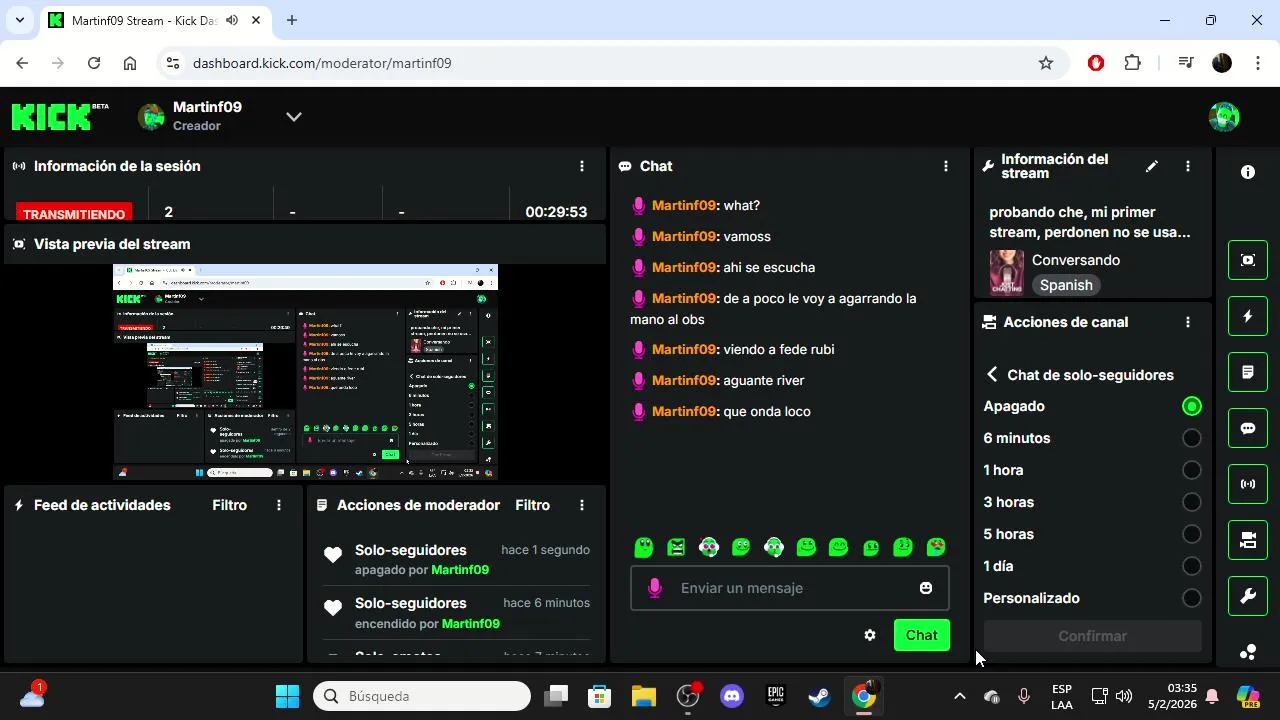Open Filtro in Acciones de moderador

point(532,505)
